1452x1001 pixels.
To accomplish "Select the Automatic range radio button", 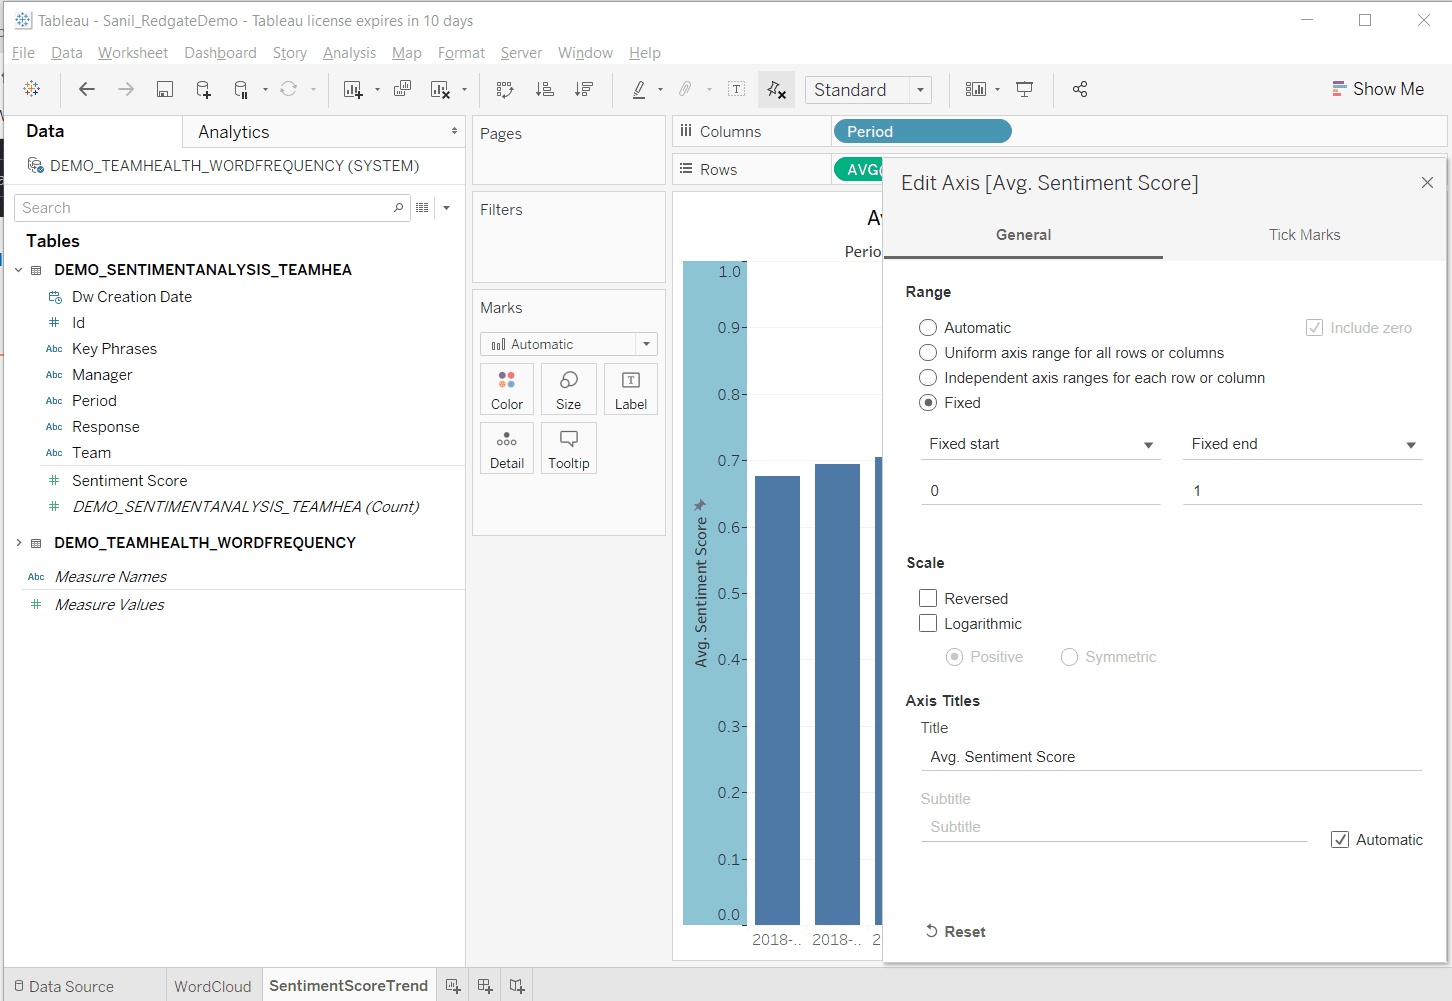I will tap(928, 328).
